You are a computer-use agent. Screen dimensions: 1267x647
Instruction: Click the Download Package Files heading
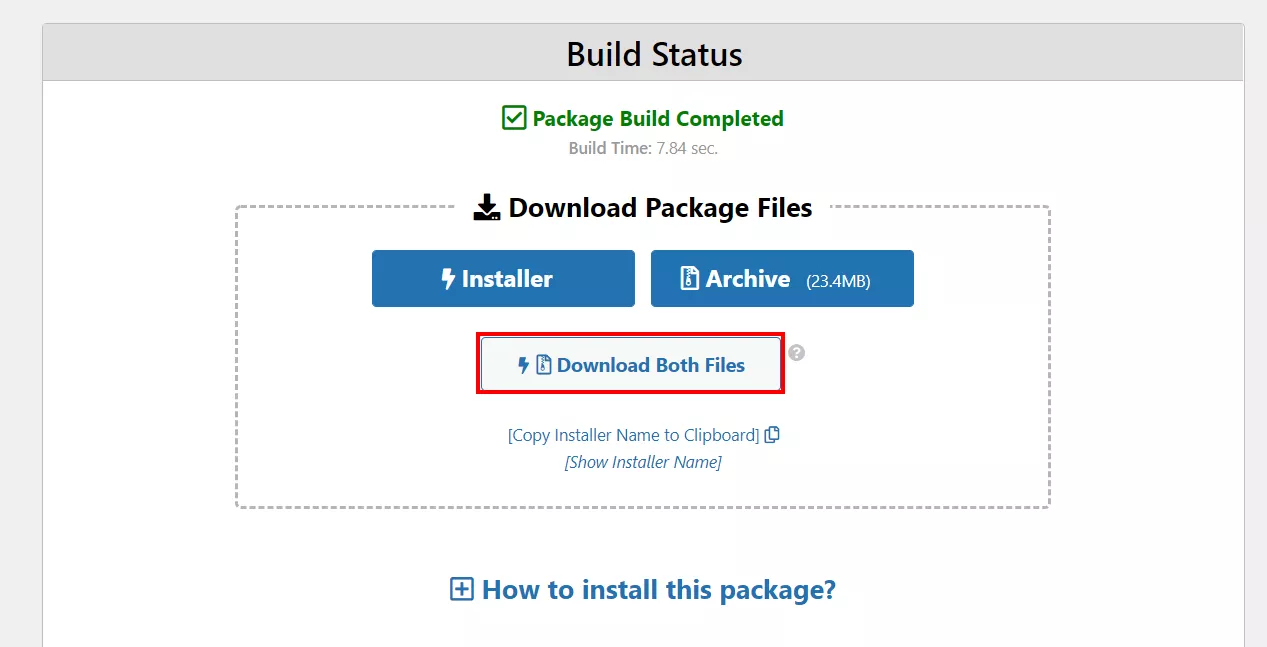tap(643, 208)
